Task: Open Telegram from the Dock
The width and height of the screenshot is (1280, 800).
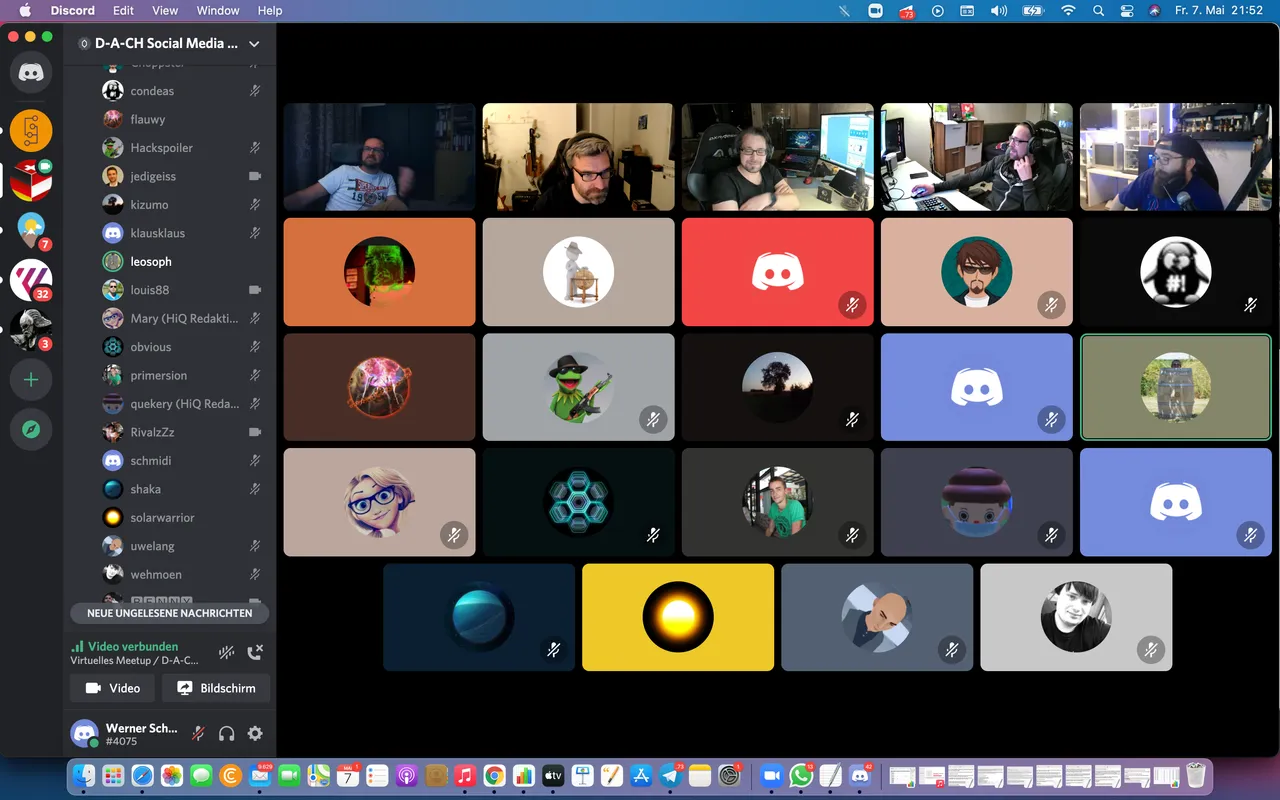Action: (670, 776)
